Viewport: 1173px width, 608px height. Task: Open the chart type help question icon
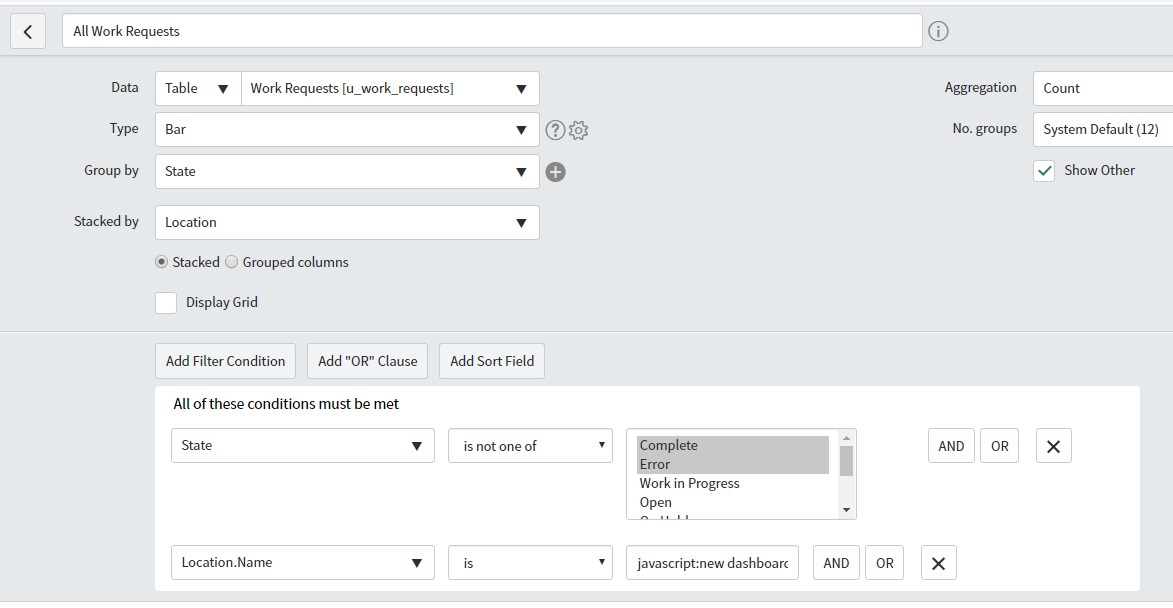tap(554, 130)
